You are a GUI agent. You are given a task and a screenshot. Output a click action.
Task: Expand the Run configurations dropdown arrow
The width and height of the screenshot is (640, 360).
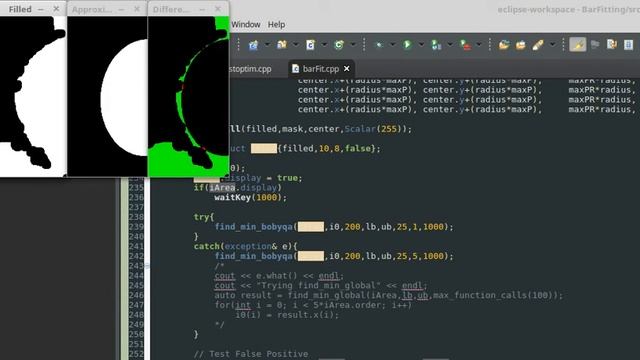click(x=421, y=44)
